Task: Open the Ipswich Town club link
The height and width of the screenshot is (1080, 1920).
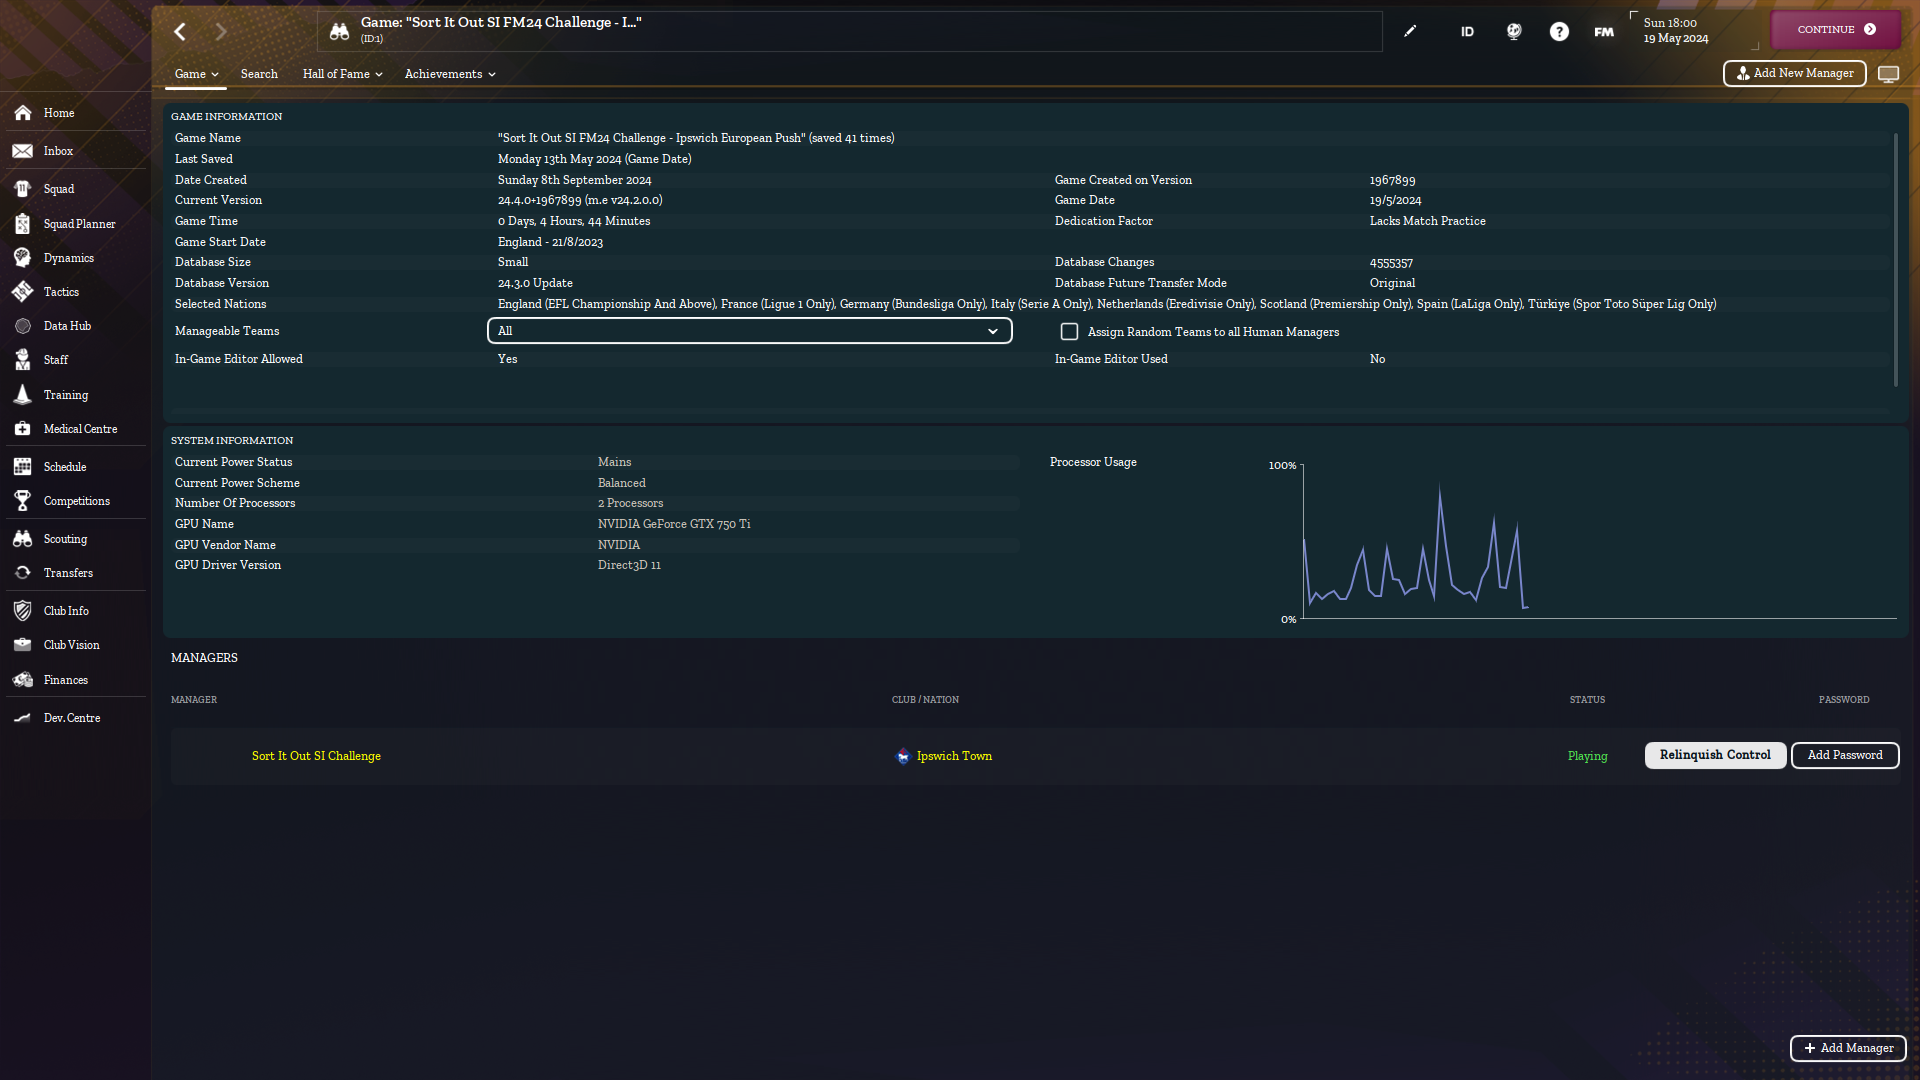Action: (x=954, y=756)
